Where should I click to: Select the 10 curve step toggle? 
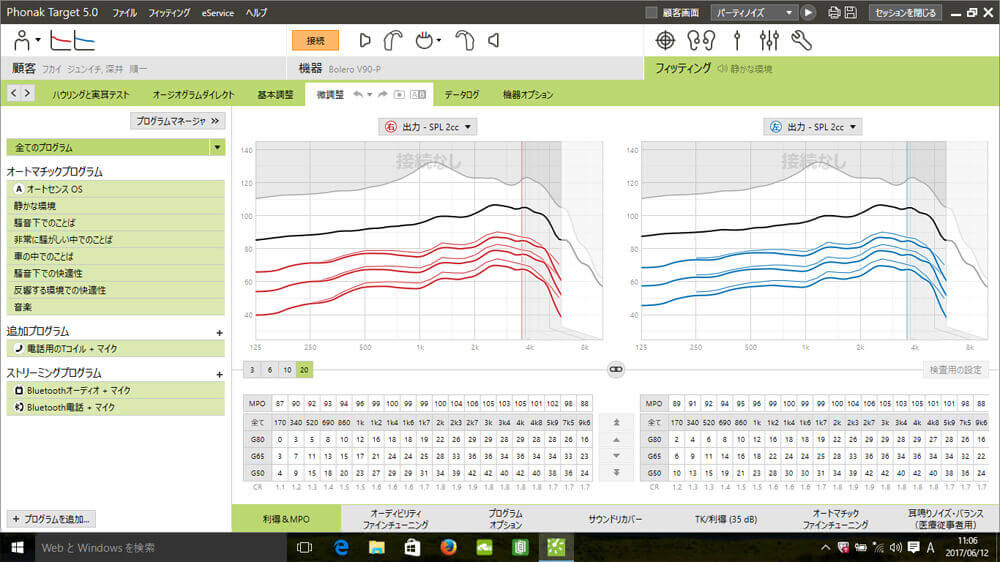pyautogui.click(x=287, y=369)
